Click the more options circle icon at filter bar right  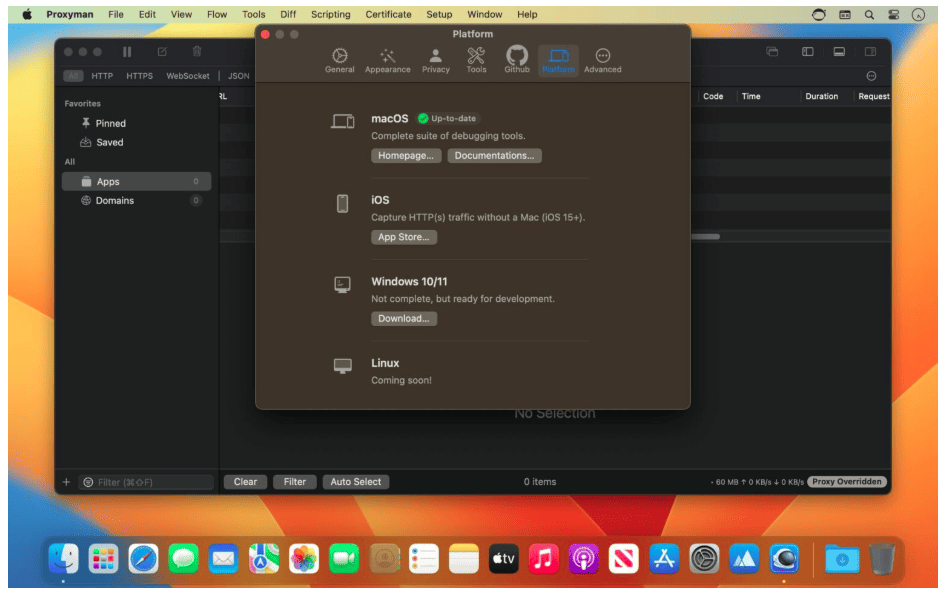[871, 76]
